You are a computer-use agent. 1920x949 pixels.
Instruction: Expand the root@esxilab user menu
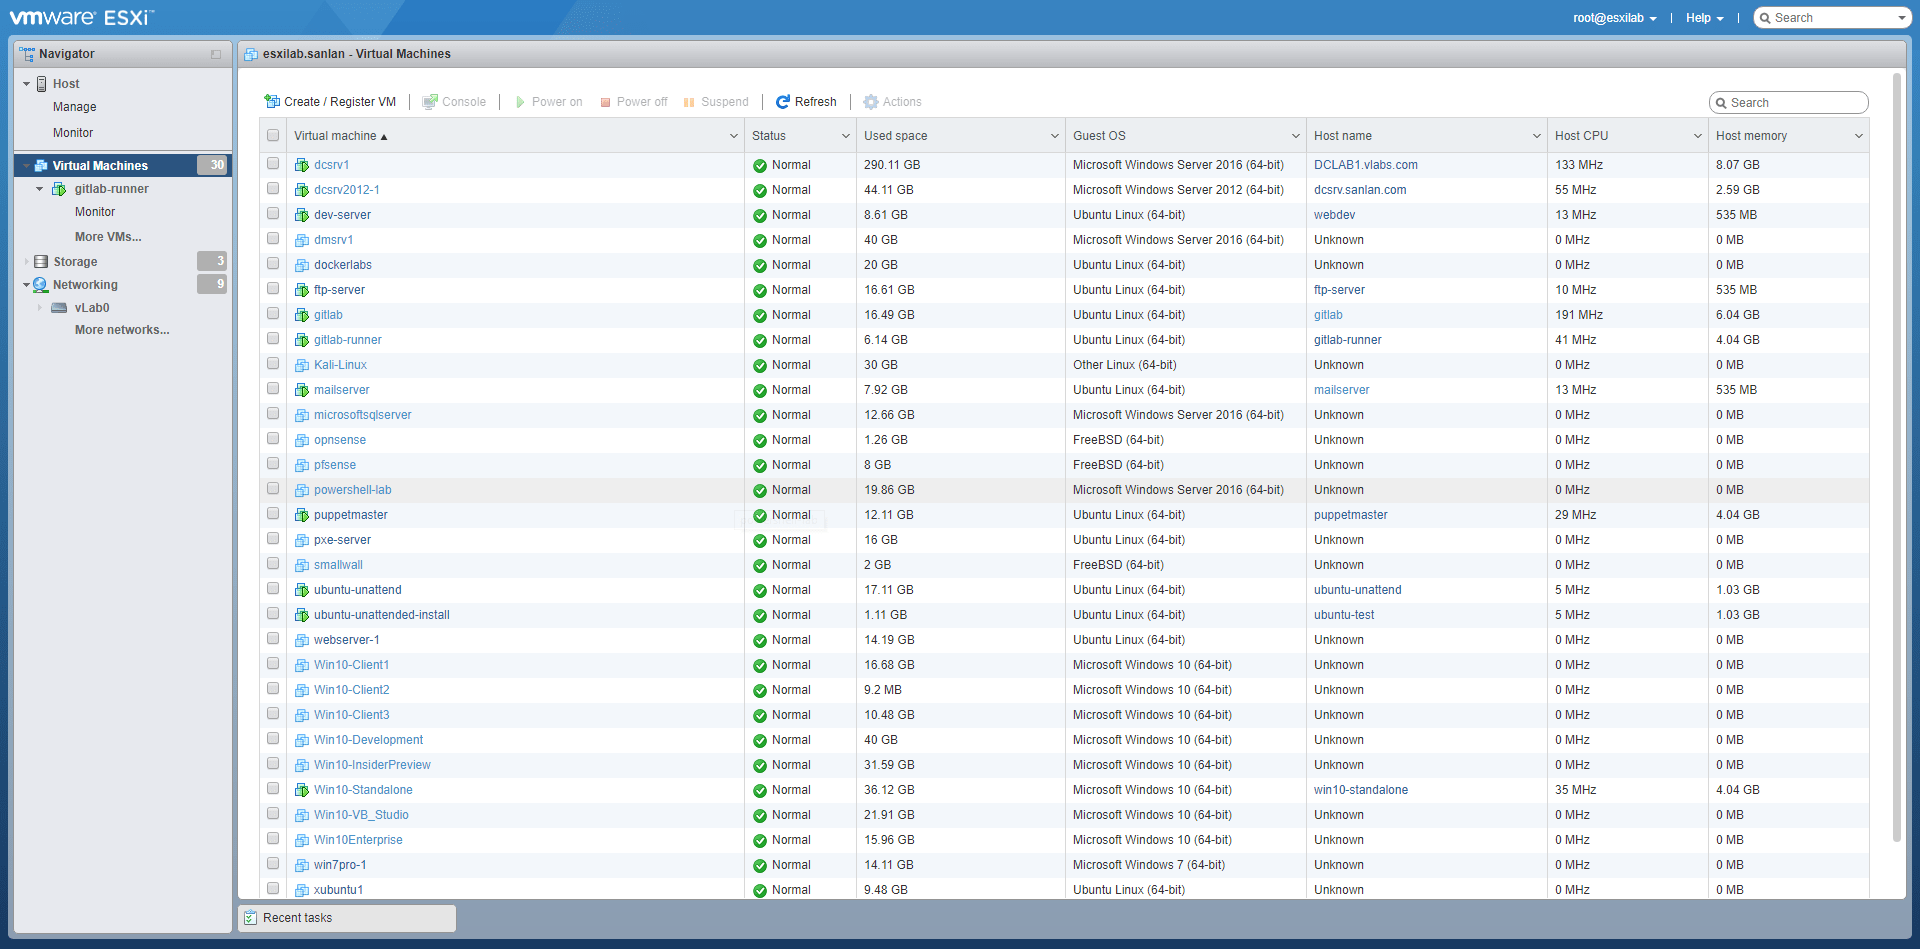pyautogui.click(x=1614, y=18)
